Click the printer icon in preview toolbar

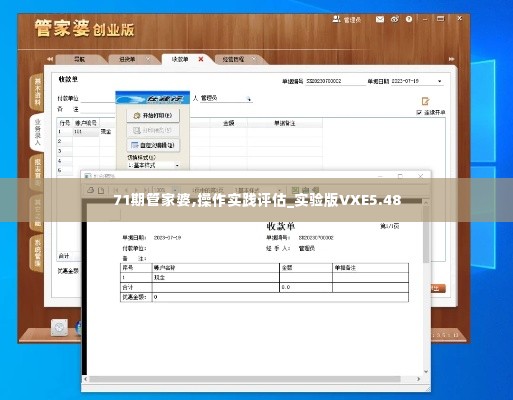pos(90,190)
